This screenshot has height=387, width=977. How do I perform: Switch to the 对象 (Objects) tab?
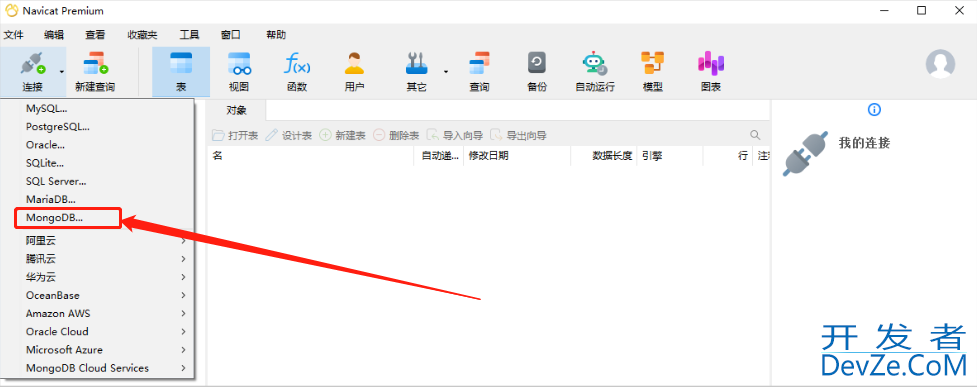tap(236, 110)
